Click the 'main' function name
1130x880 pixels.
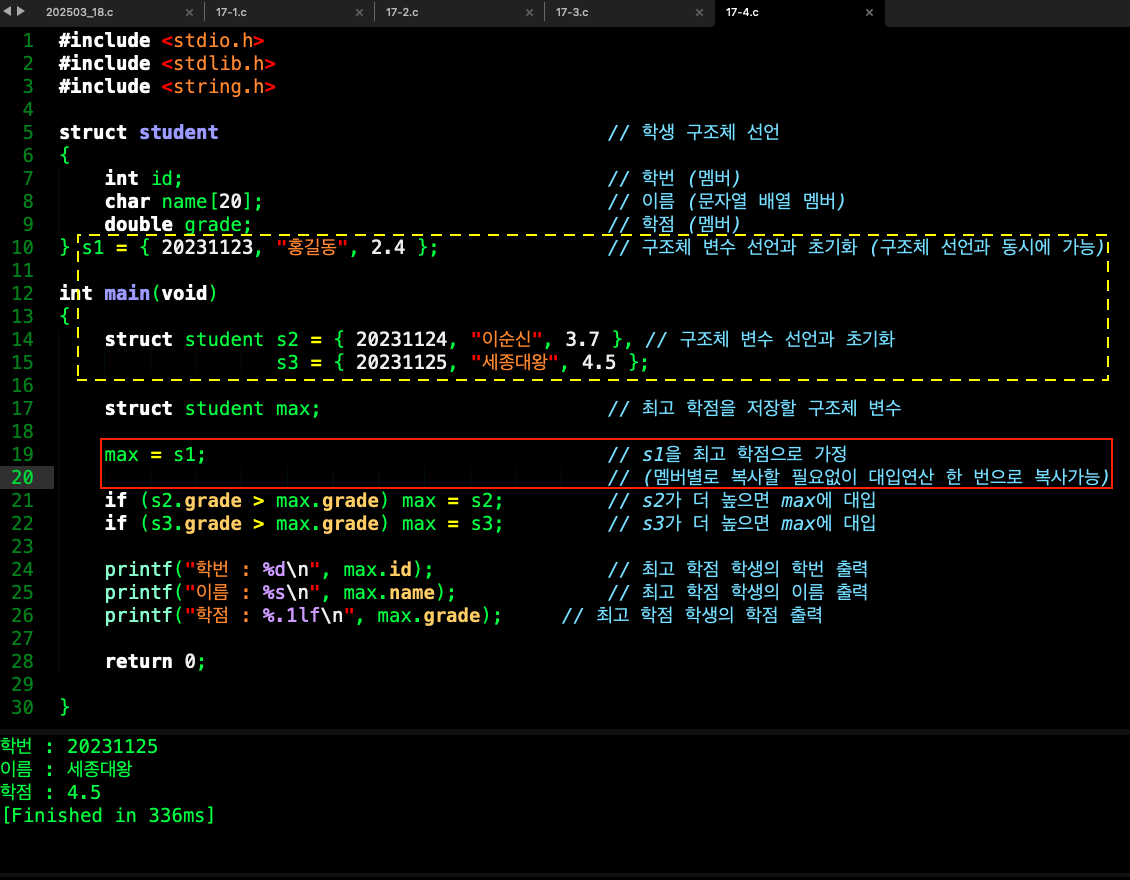pyautogui.click(x=127, y=293)
